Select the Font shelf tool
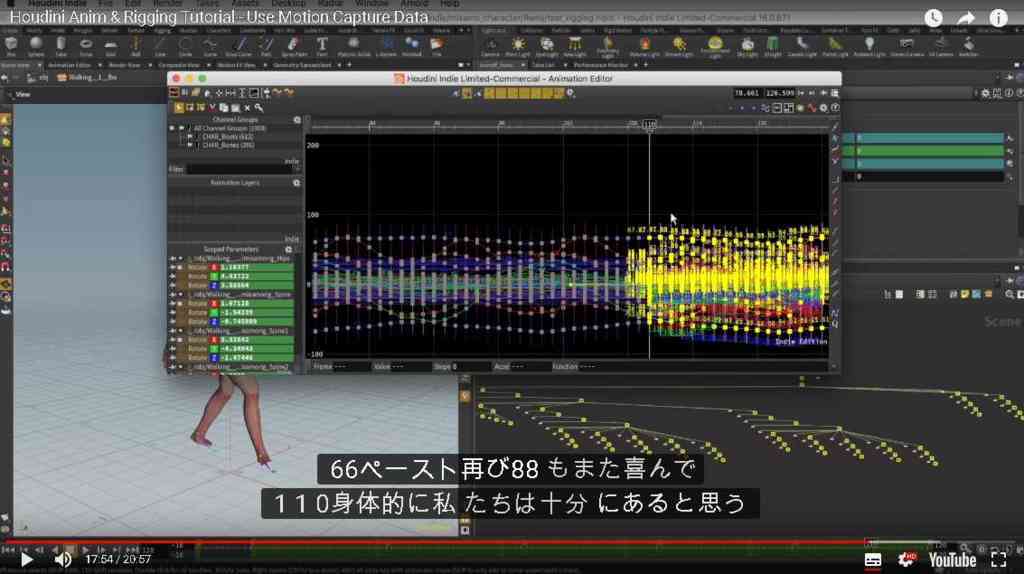 (x=322, y=46)
